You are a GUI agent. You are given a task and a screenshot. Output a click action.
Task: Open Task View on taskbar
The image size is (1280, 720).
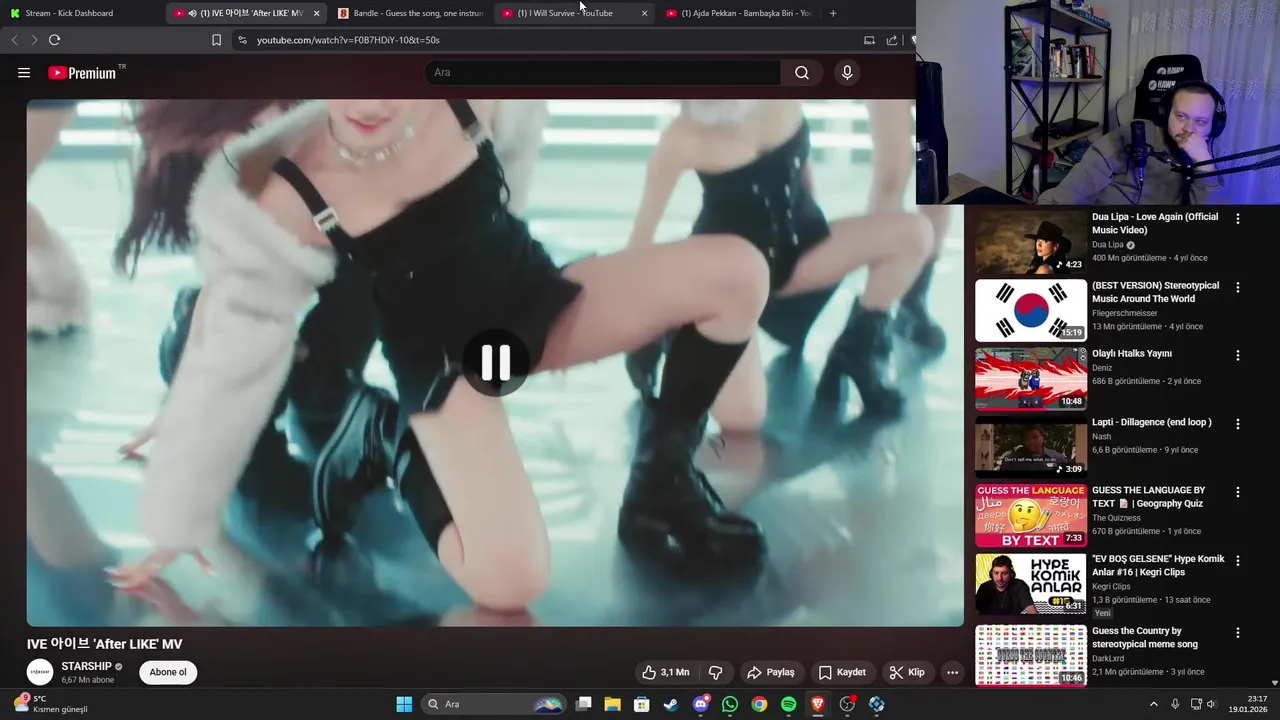click(x=584, y=704)
